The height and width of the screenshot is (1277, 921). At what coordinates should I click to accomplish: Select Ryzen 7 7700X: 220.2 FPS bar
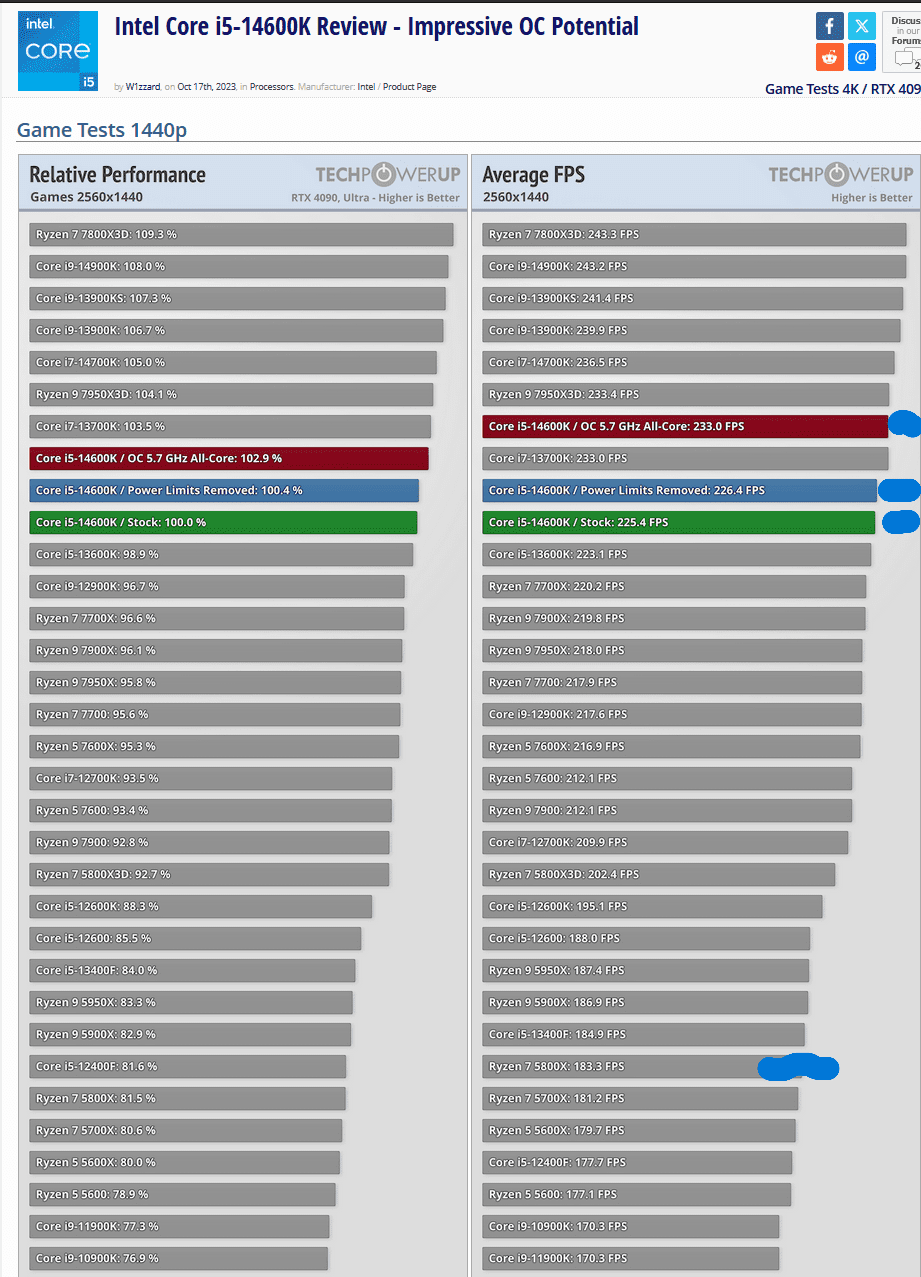point(674,586)
